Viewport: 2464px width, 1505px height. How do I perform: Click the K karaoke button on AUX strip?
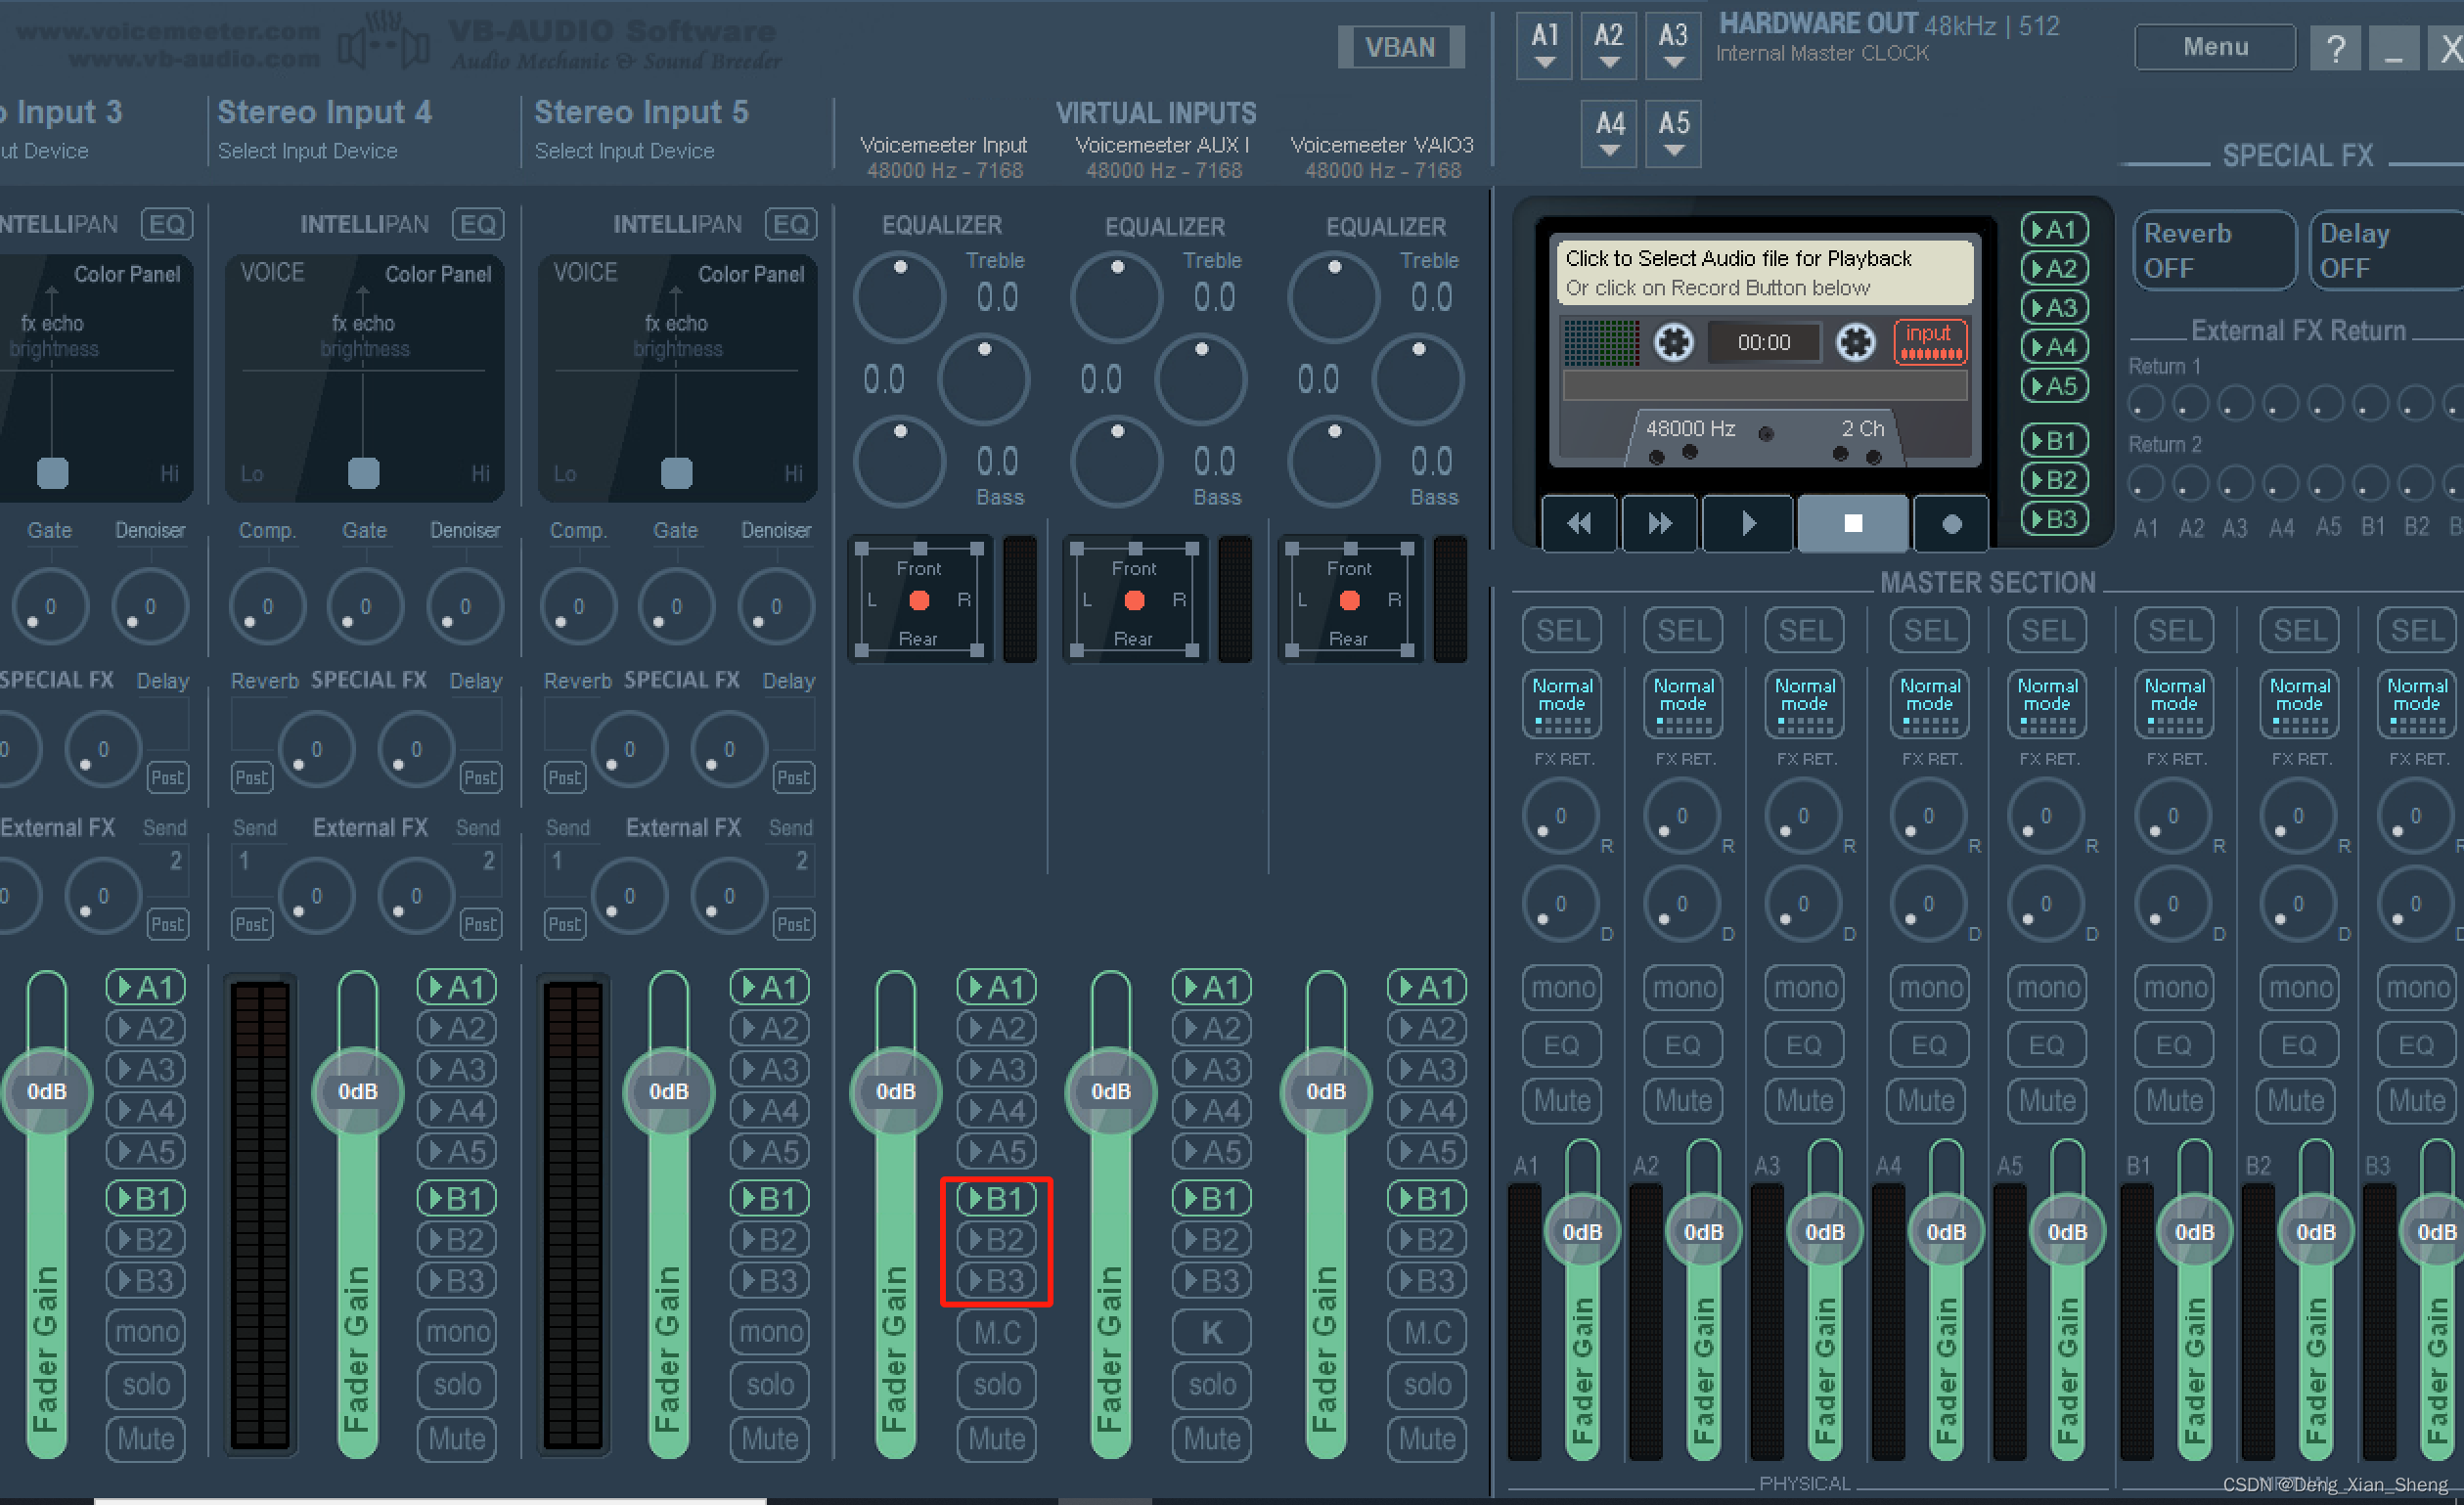click(1211, 1333)
